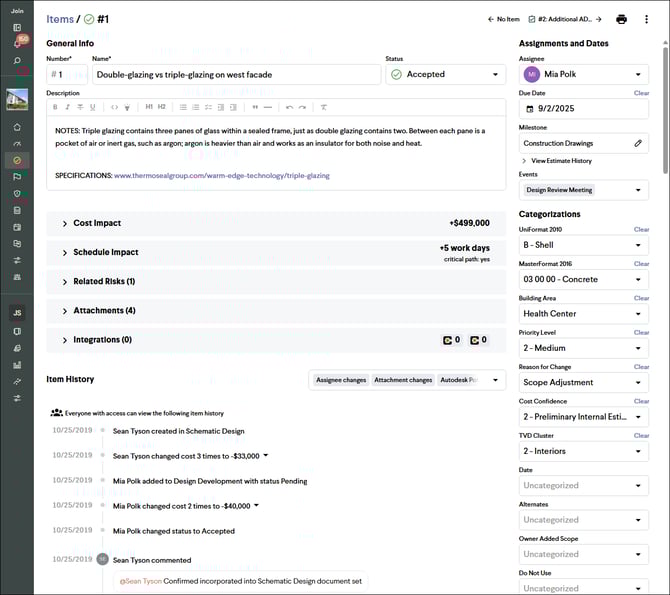Click the item Name text field
This screenshot has height=595, width=670.
pyautogui.click(x=236, y=74)
